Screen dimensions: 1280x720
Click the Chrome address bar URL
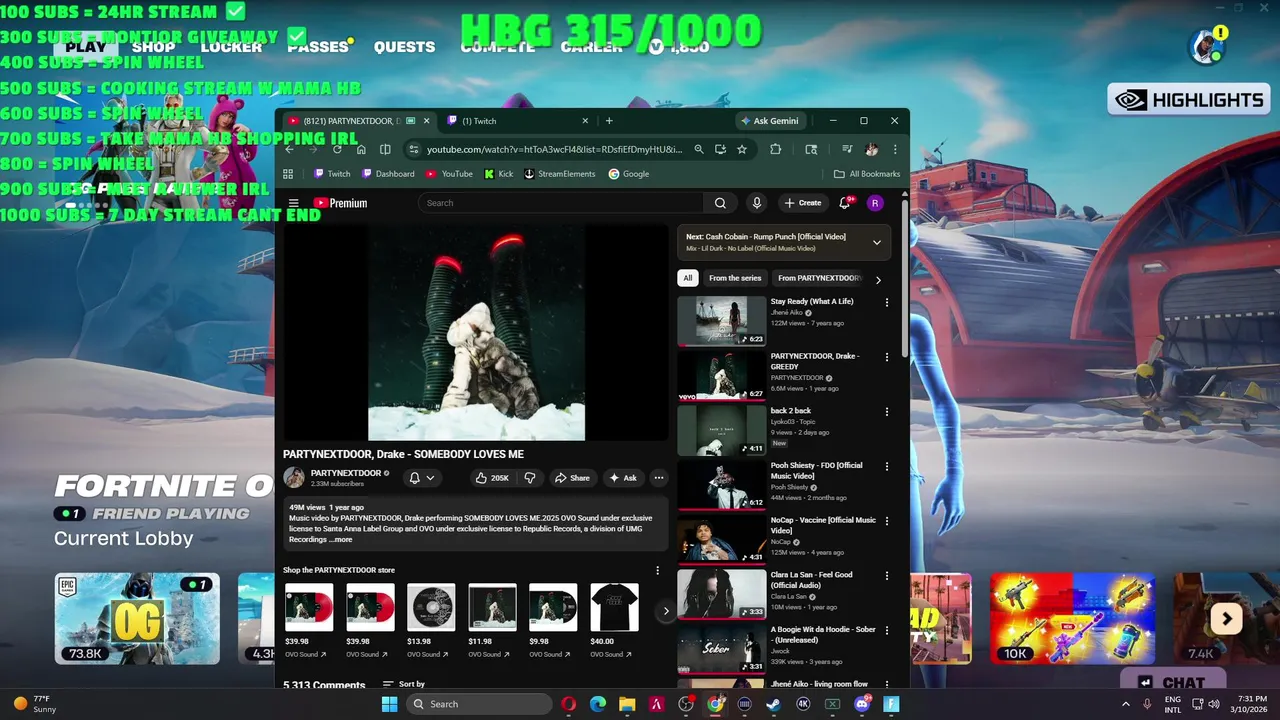pyautogui.click(x=554, y=149)
